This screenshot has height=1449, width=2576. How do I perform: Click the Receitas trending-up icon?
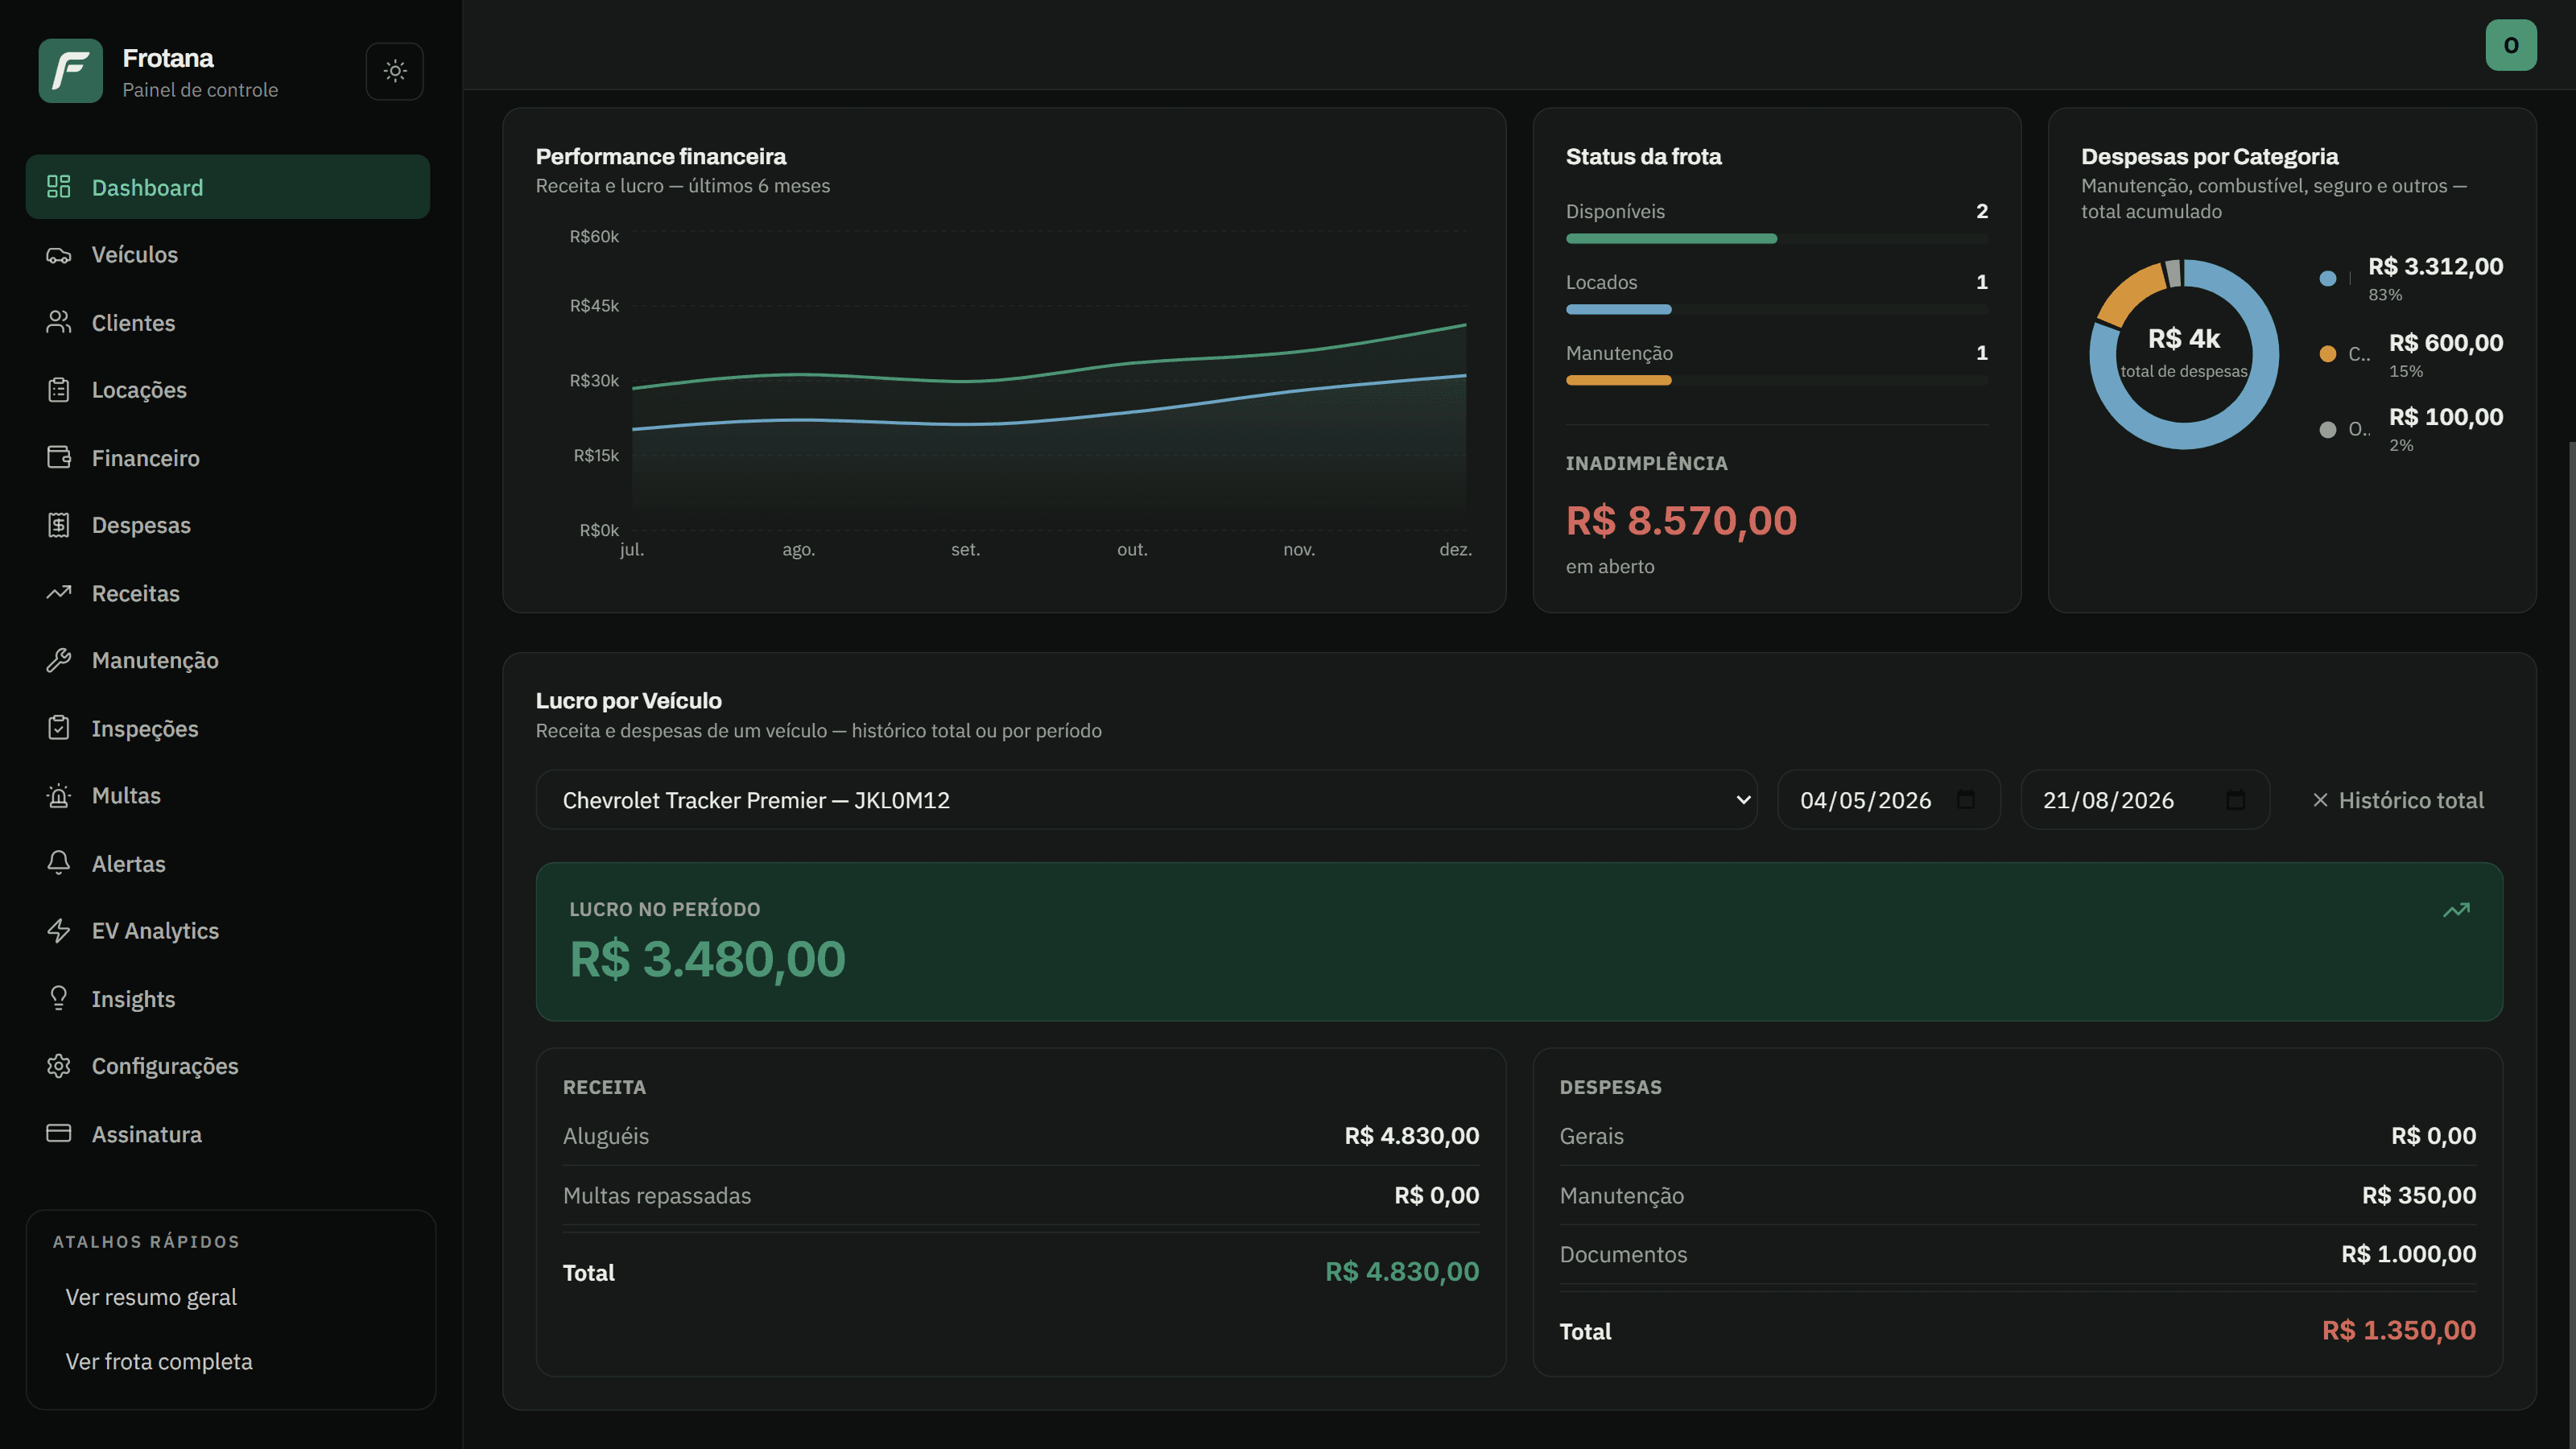pos(59,593)
